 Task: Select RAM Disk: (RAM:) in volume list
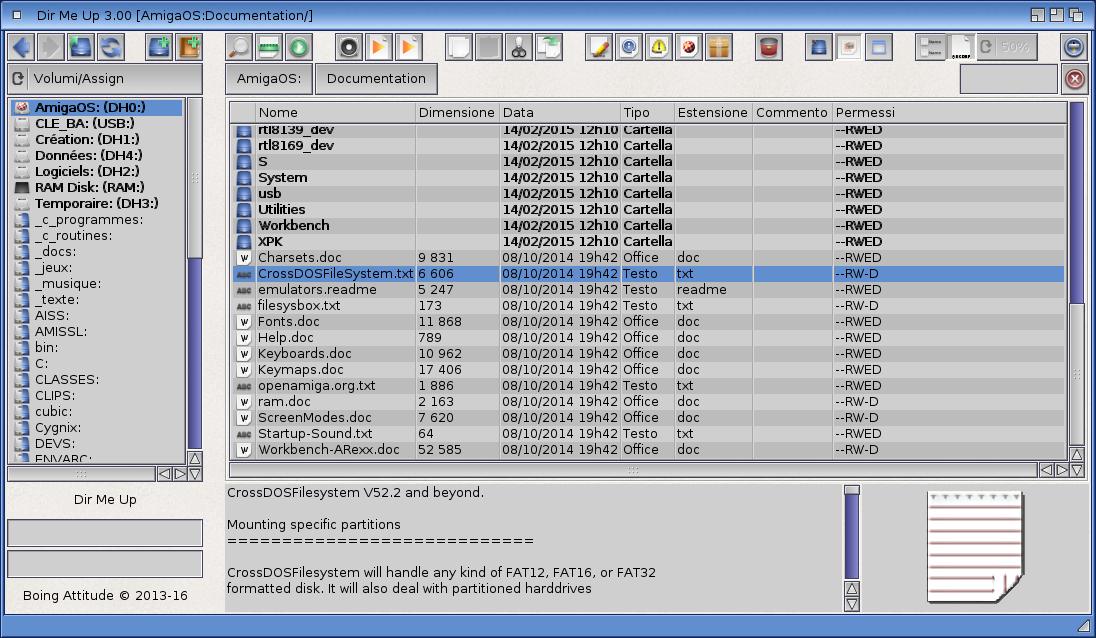pyautogui.click(x=90, y=187)
